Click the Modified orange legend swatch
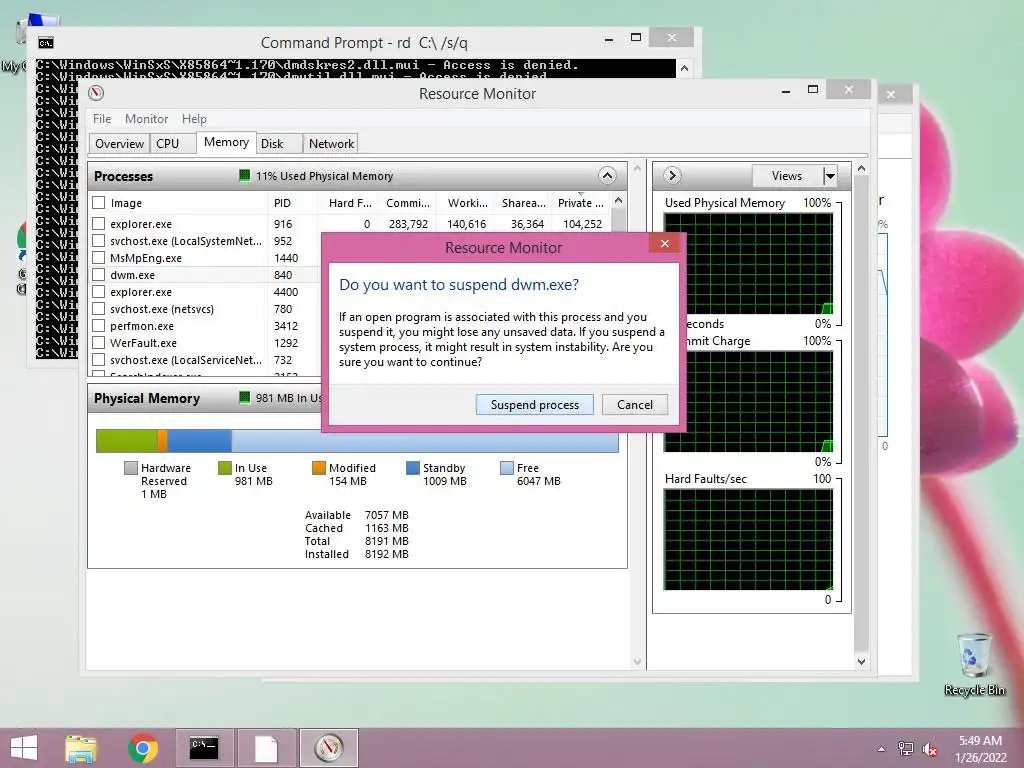 click(319, 468)
